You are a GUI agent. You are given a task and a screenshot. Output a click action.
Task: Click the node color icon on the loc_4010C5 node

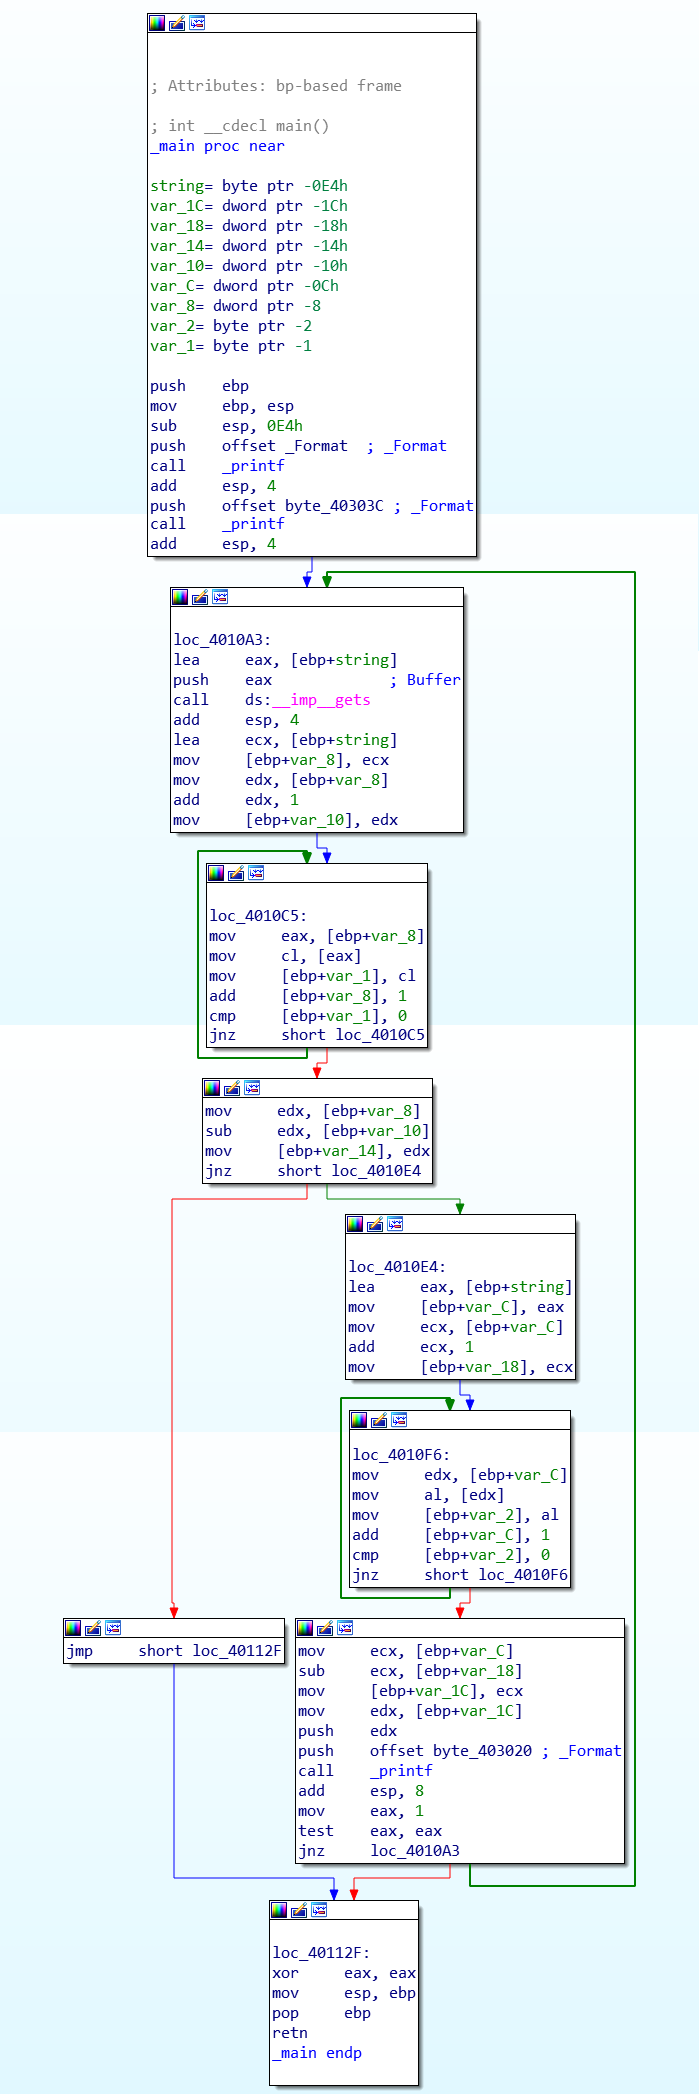(x=216, y=873)
